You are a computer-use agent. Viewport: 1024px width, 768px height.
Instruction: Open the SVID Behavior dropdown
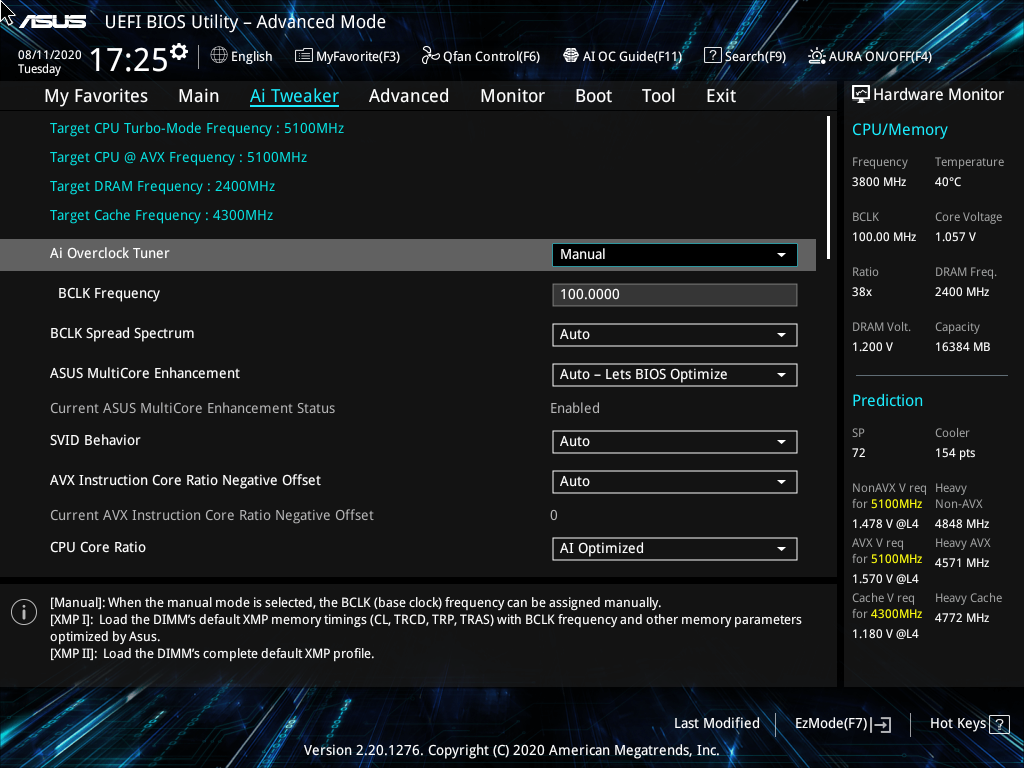[x=674, y=441]
